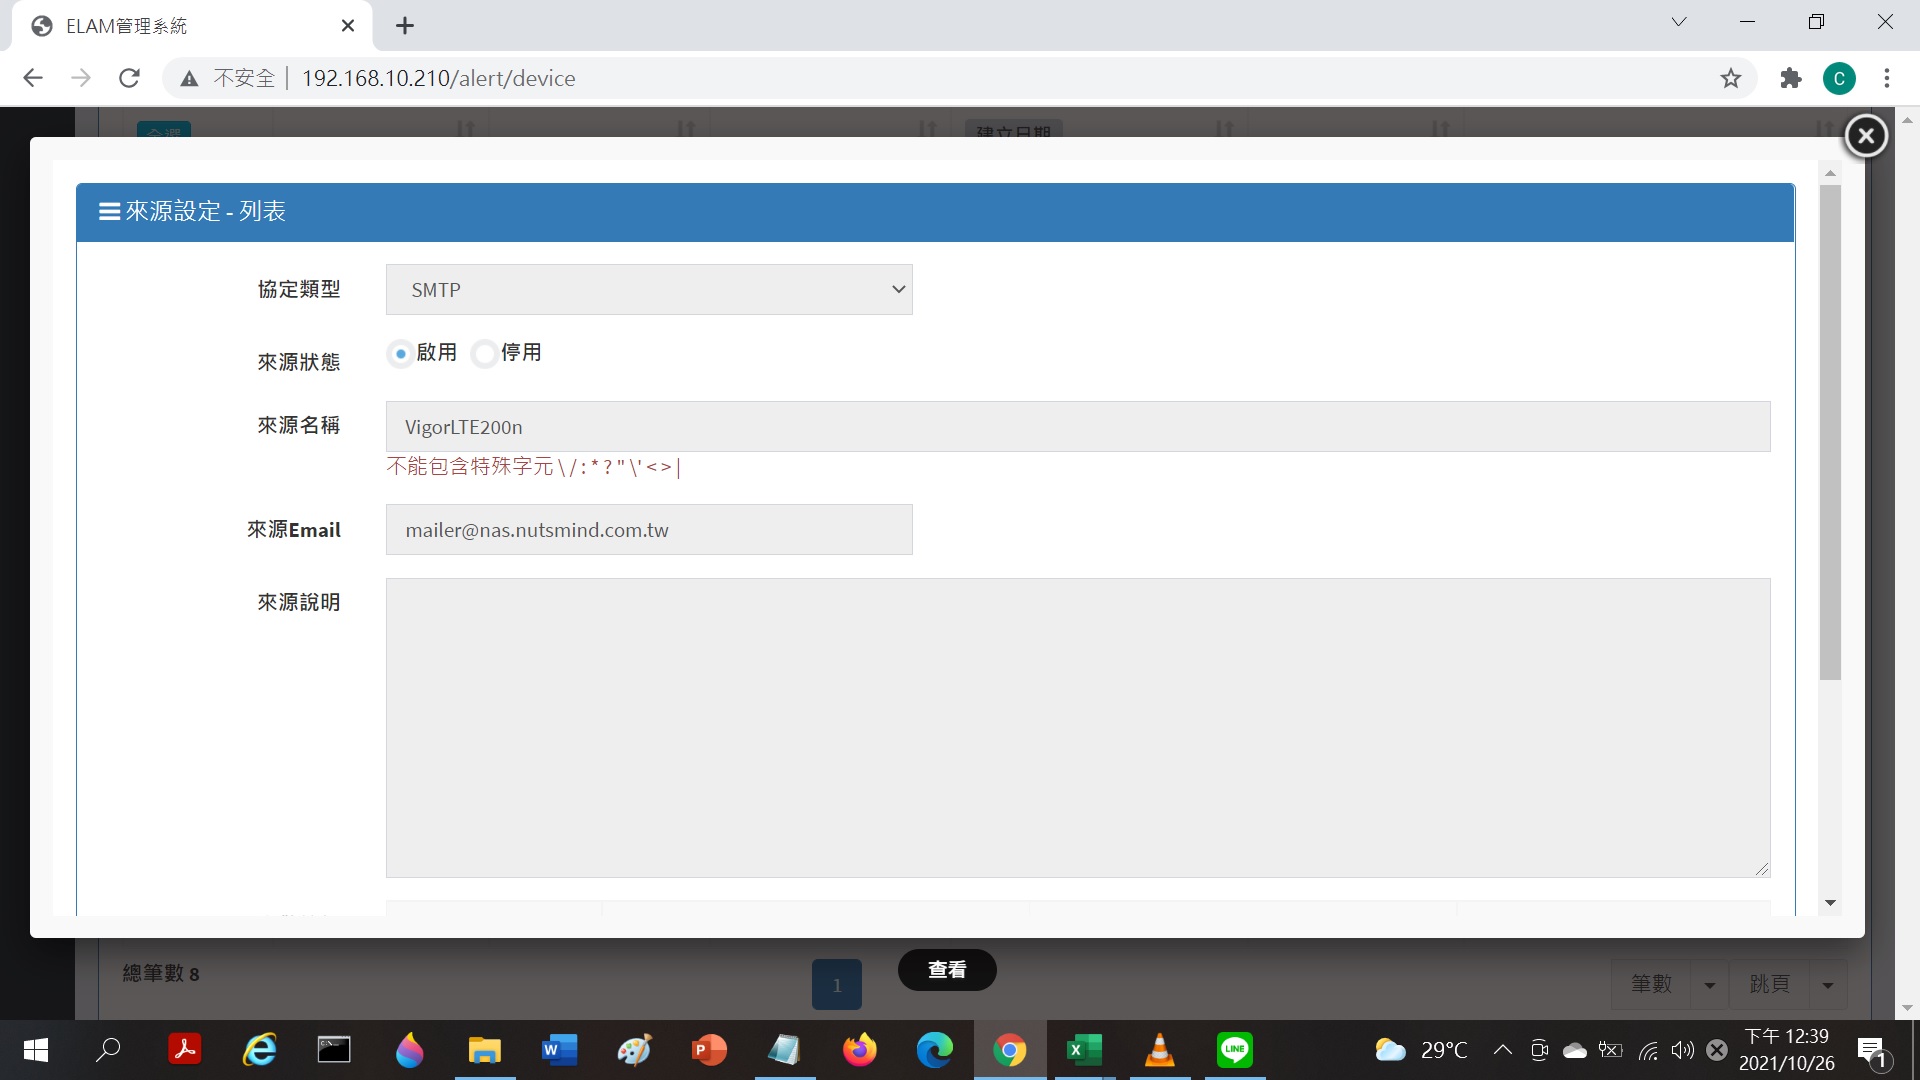Open network Wi-Fi tray icon
This screenshot has width=1920, height=1080.
[x=1648, y=1050]
